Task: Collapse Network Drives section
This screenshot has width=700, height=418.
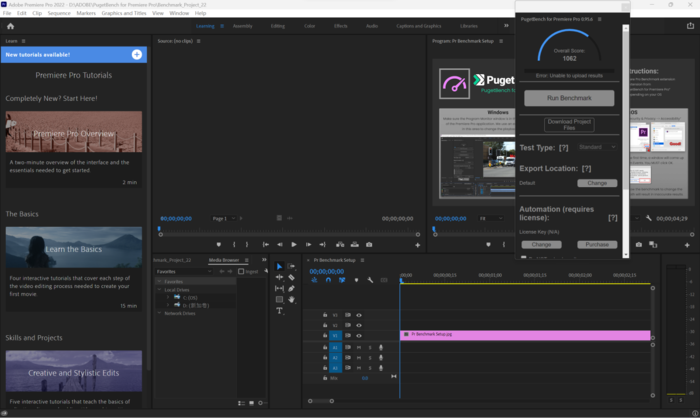Action: tap(159, 314)
